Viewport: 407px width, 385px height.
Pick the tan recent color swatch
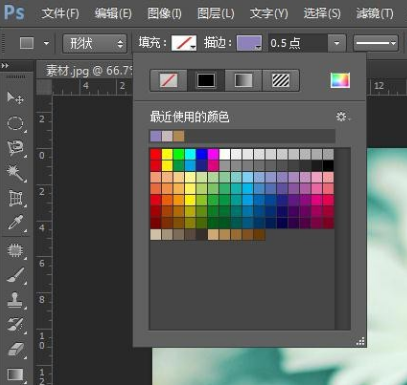pos(178,136)
